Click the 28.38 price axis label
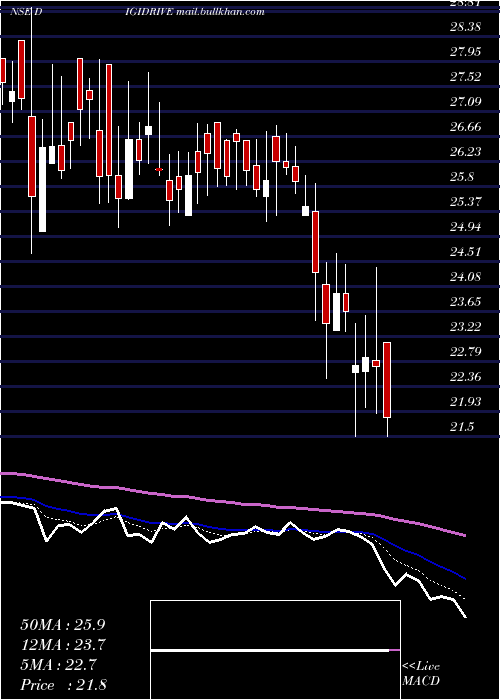This screenshot has height=700, width=500. 465,27
